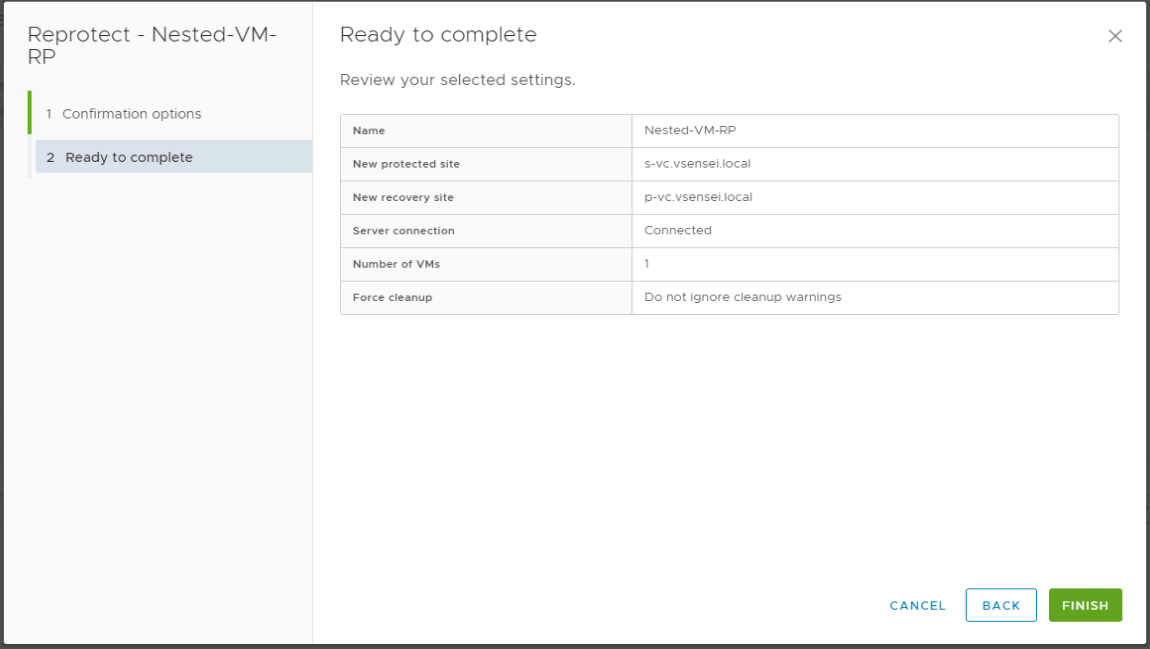Select step 2 Ready to complete
Screen dimensions: 1150x649
(x=129, y=157)
